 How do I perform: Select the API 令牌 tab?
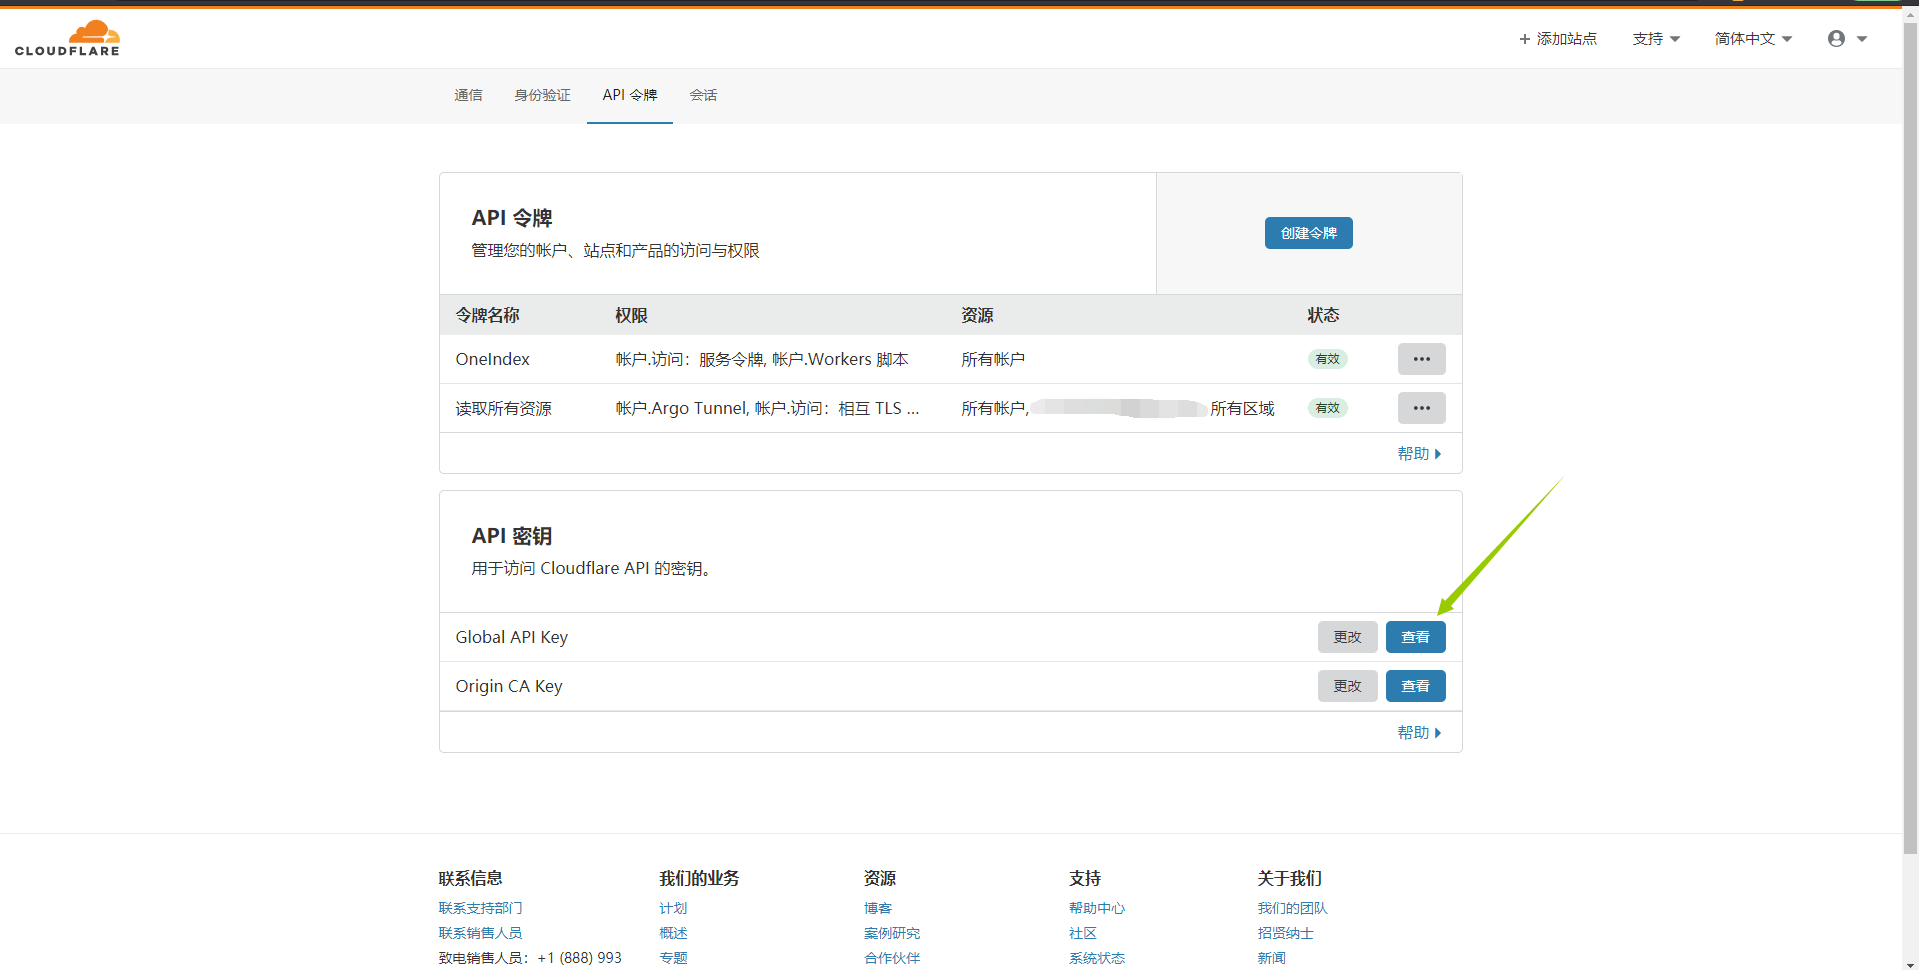point(630,95)
